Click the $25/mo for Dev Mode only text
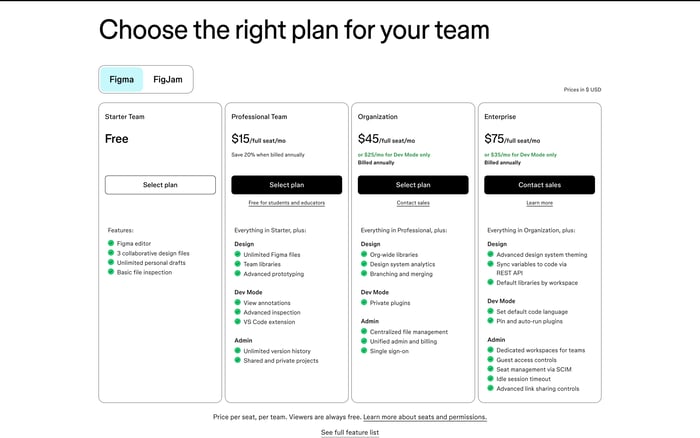This screenshot has width=700, height=438. pyautogui.click(x=397, y=155)
